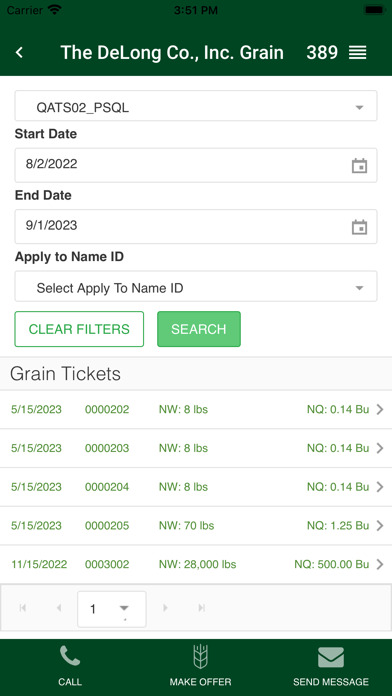
Task: Open chevron for ticket 0000202
Action: (380, 409)
